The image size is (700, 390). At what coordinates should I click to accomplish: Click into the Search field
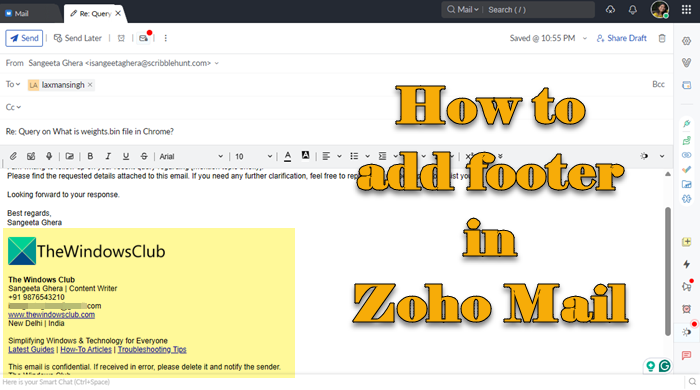point(539,9)
